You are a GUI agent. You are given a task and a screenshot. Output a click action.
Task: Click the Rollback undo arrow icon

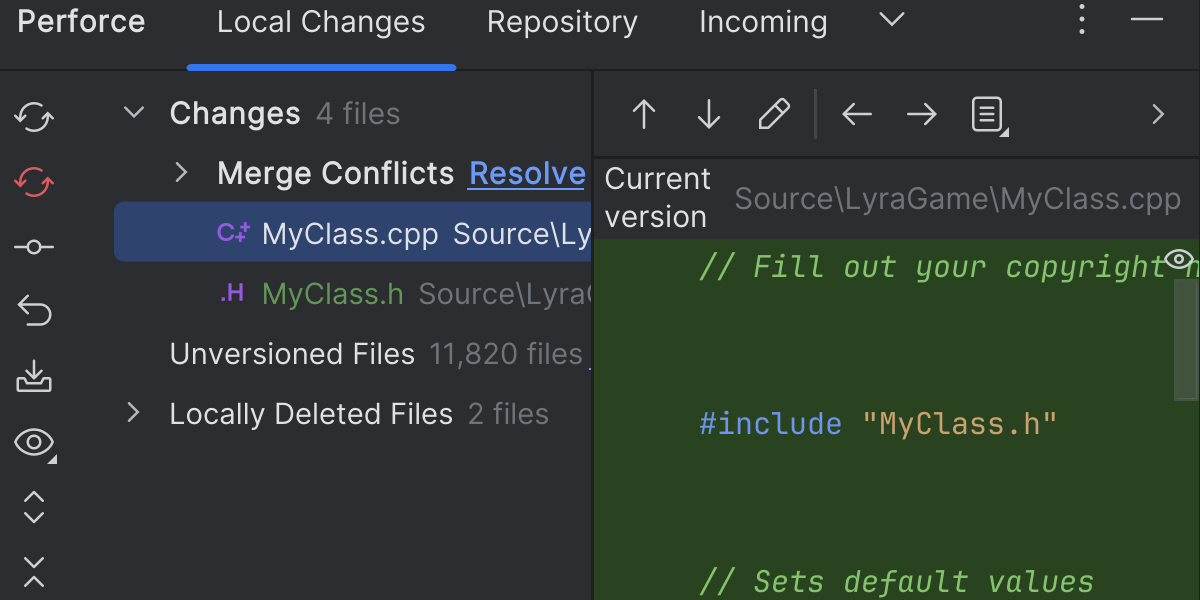point(34,312)
